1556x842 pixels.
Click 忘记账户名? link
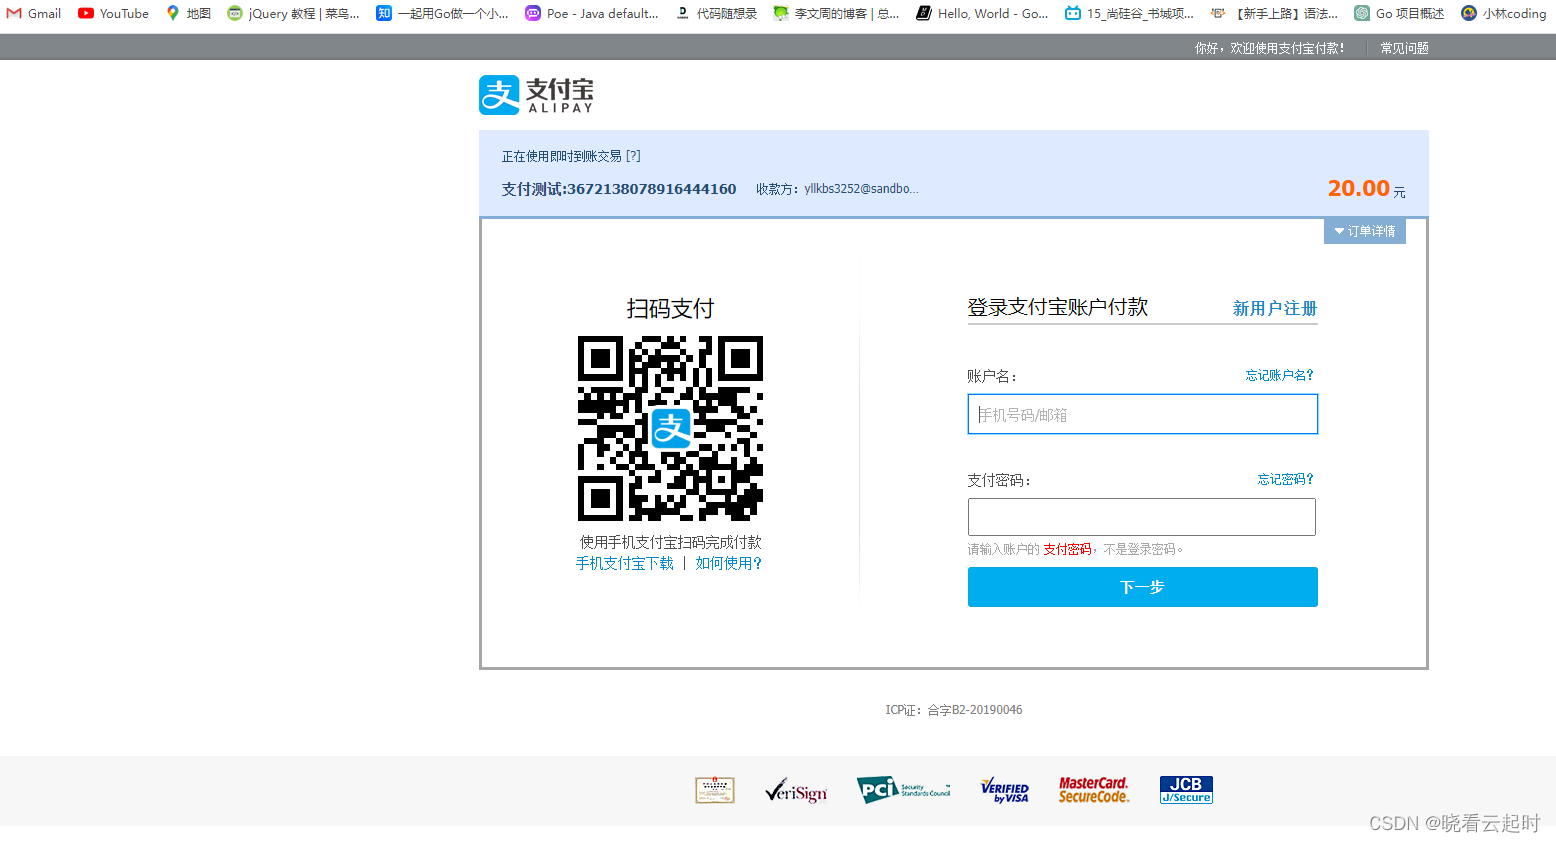(x=1279, y=375)
